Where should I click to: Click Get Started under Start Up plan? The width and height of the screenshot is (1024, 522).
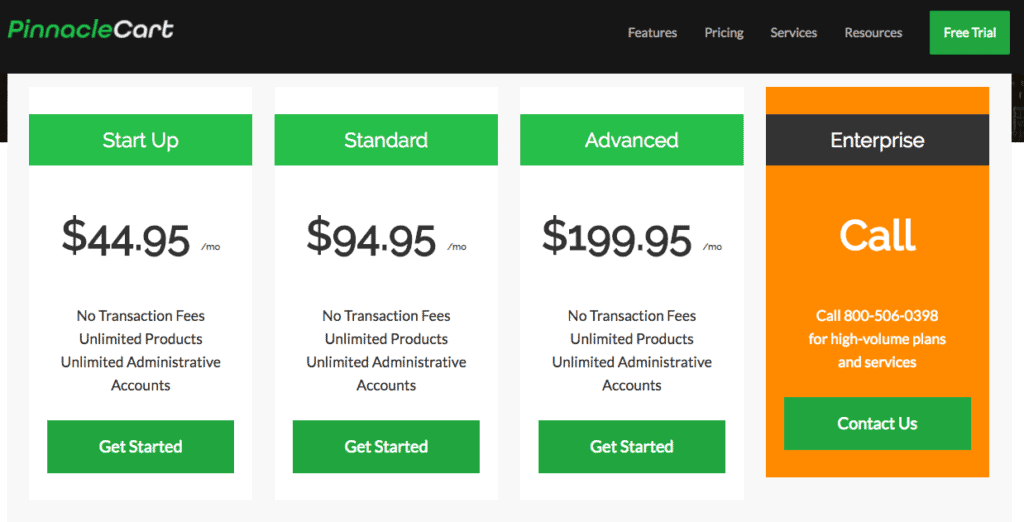click(x=140, y=446)
